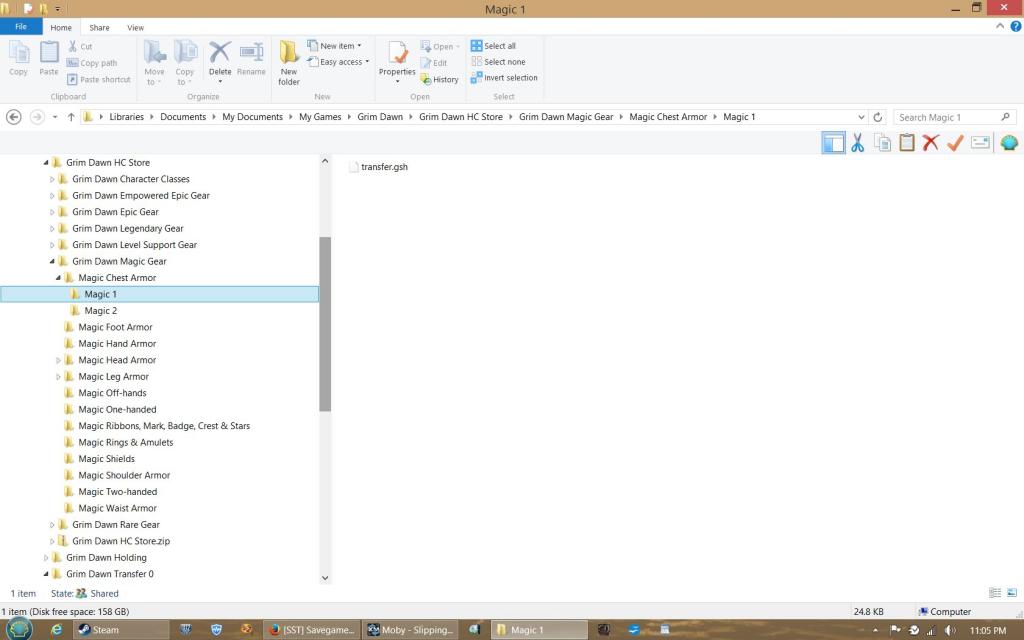Click Select all in the ribbon
1024x640 pixels.
493,46
